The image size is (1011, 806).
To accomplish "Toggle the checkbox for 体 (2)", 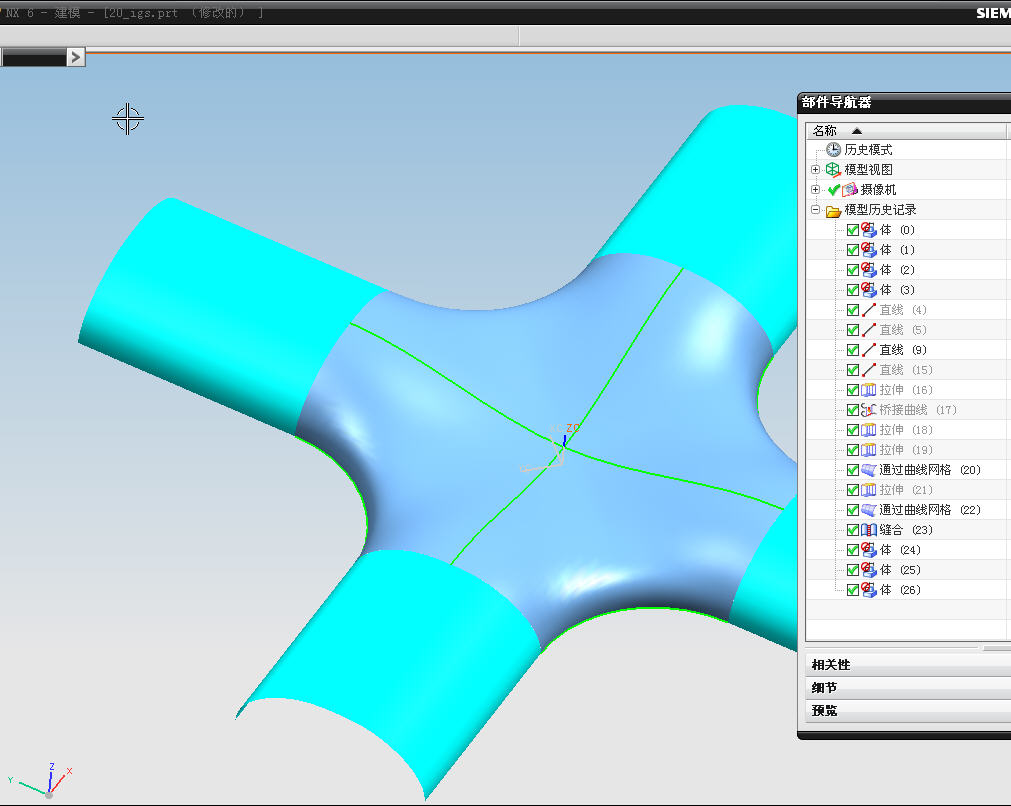I will click(852, 270).
